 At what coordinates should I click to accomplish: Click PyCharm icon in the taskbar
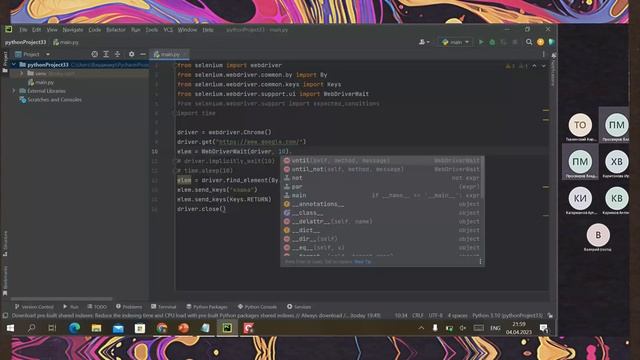pos(227,328)
